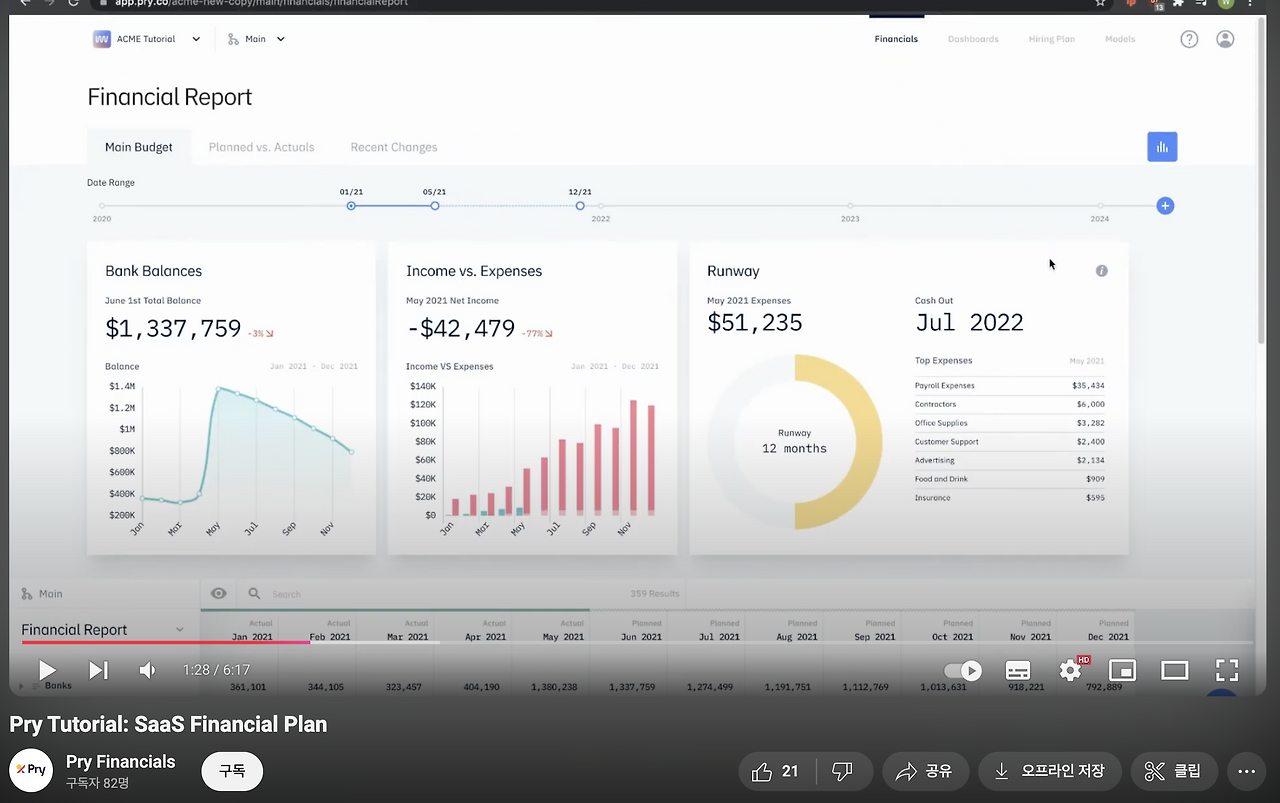Mute the video volume
This screenshot has height=803, width=1280.
(x=148, y=670)
